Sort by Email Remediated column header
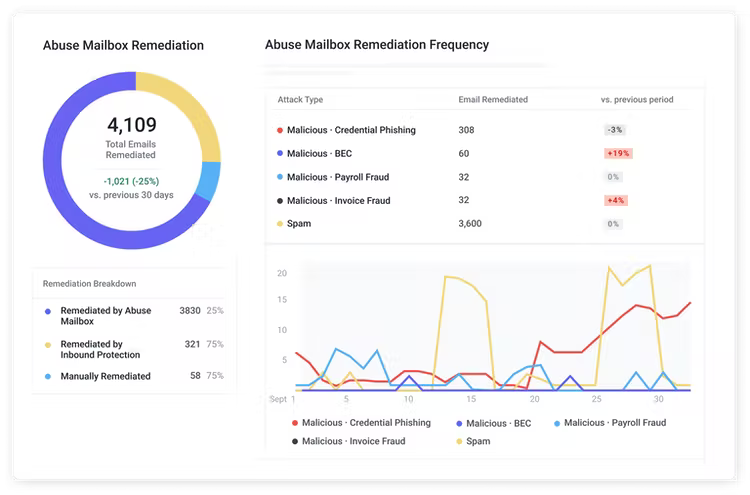750x495 pixels. coord(493,100)
